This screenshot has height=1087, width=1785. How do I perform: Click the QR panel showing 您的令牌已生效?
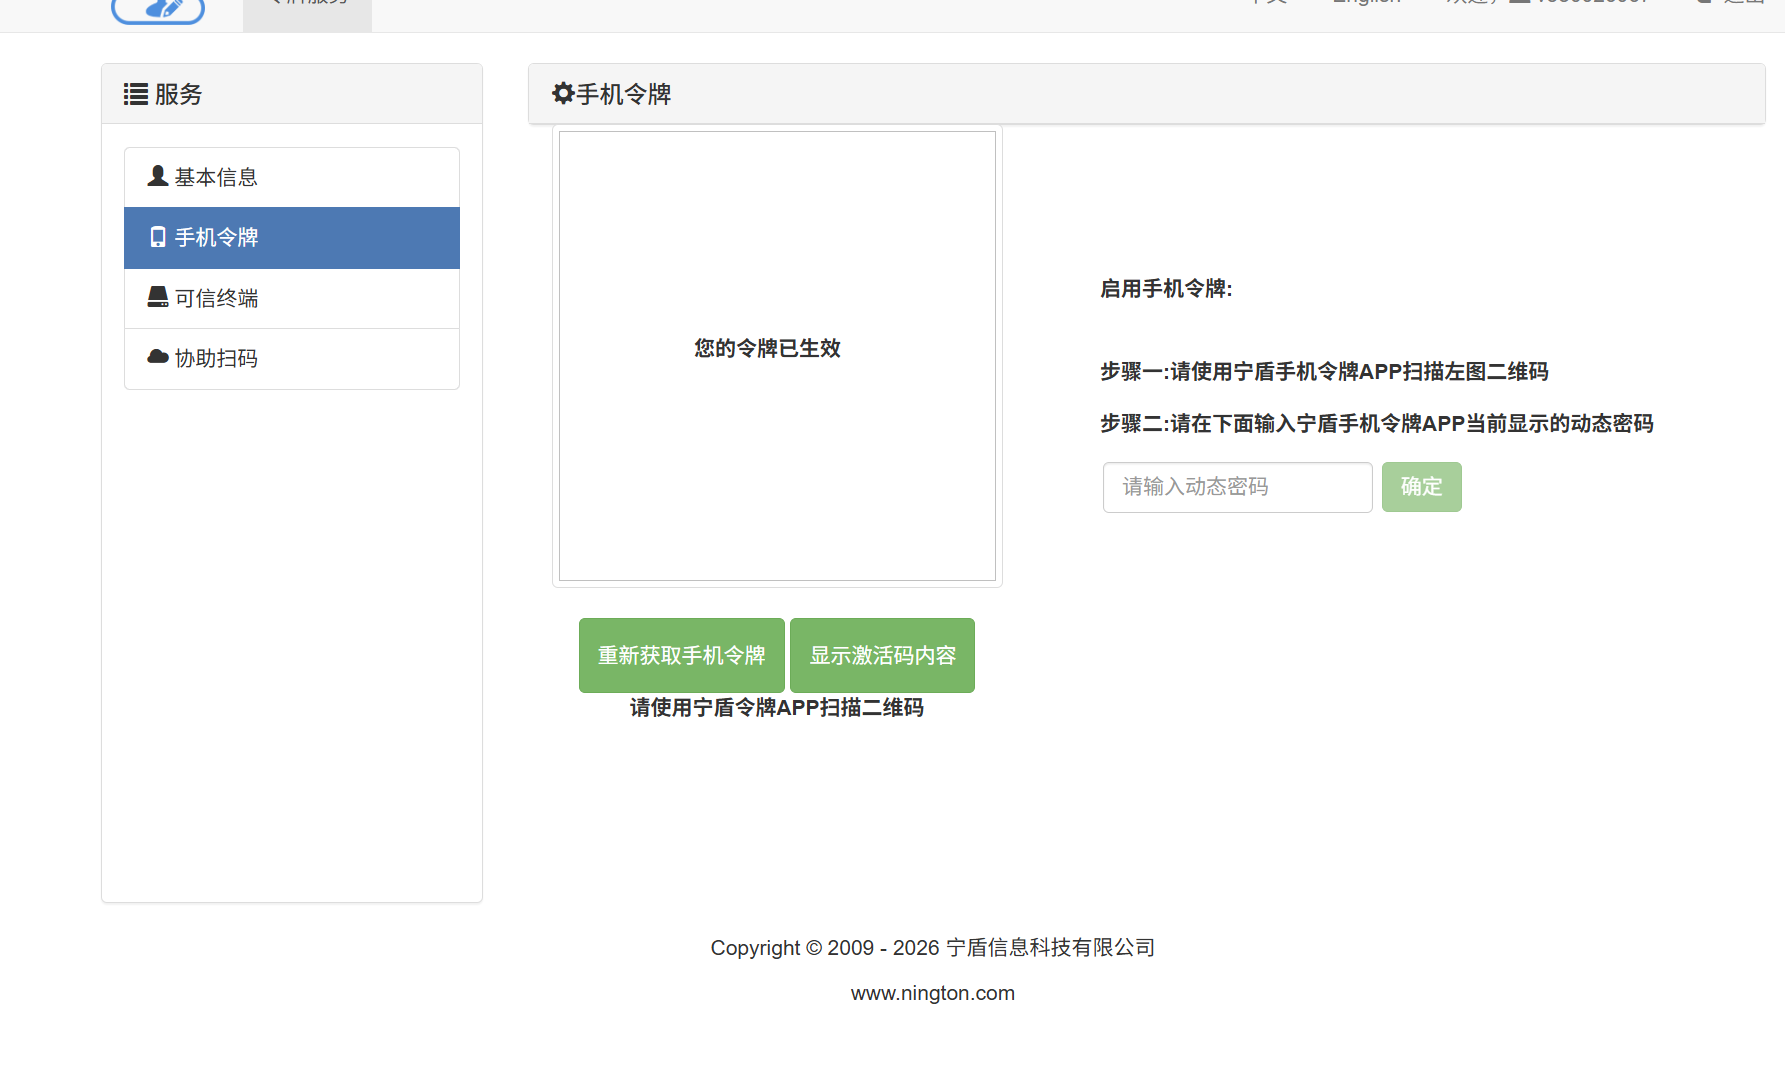pyautogui.click(x=777, y=356)
